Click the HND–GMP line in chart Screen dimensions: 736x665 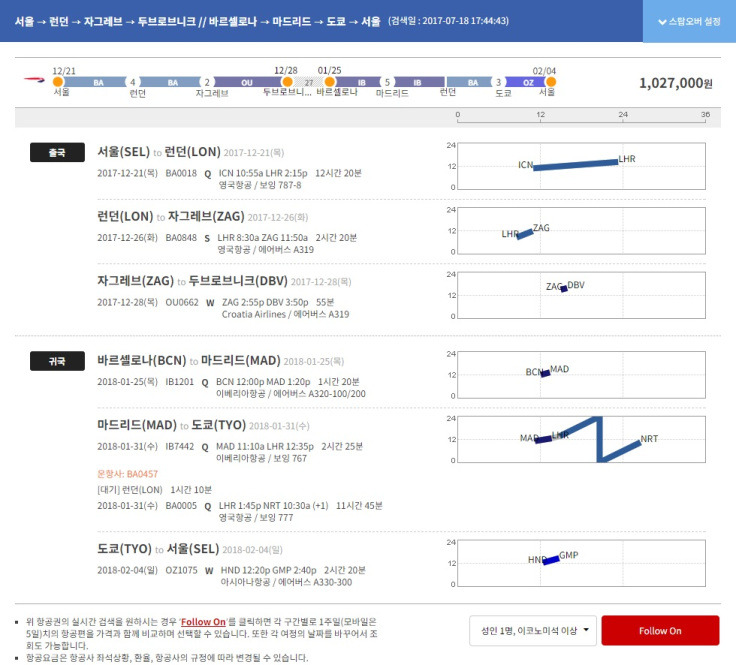pos(551,560)
